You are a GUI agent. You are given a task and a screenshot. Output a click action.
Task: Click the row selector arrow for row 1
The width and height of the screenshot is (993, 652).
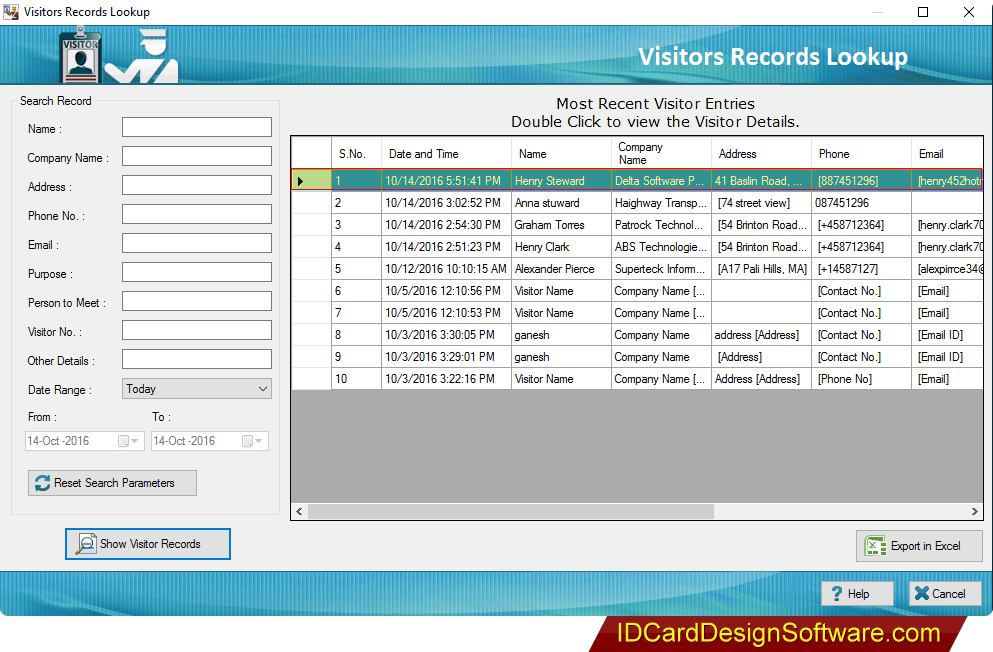tap(300, 181)
